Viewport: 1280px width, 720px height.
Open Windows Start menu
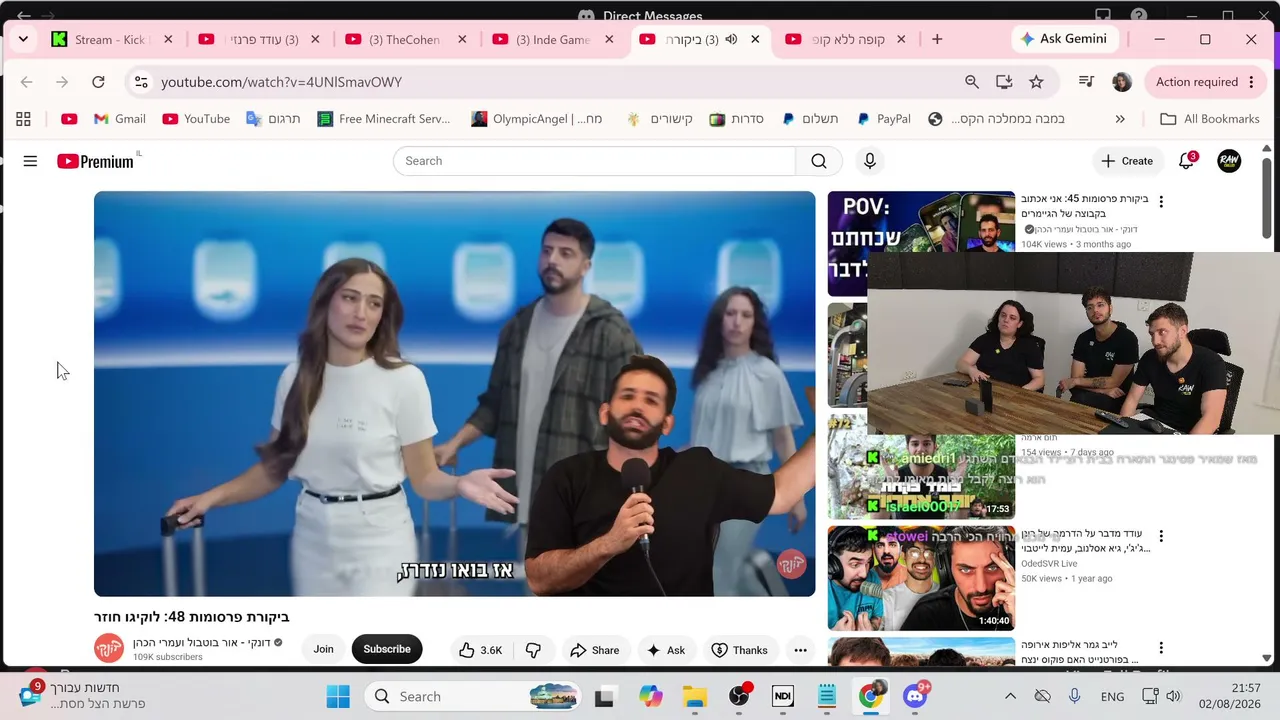click(x=338, y=697)
